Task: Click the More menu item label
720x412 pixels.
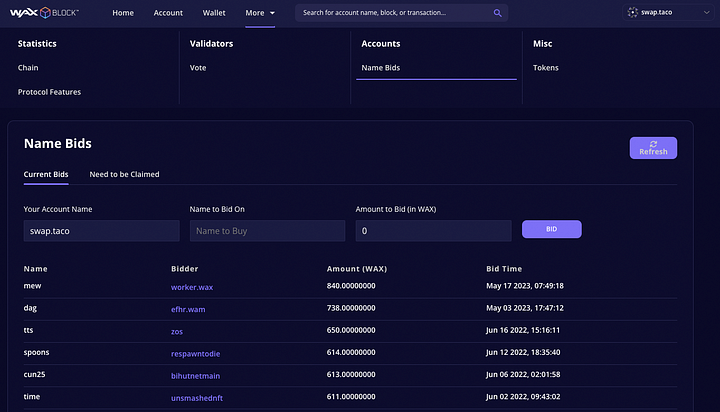Action: click(x=255, y=13)
